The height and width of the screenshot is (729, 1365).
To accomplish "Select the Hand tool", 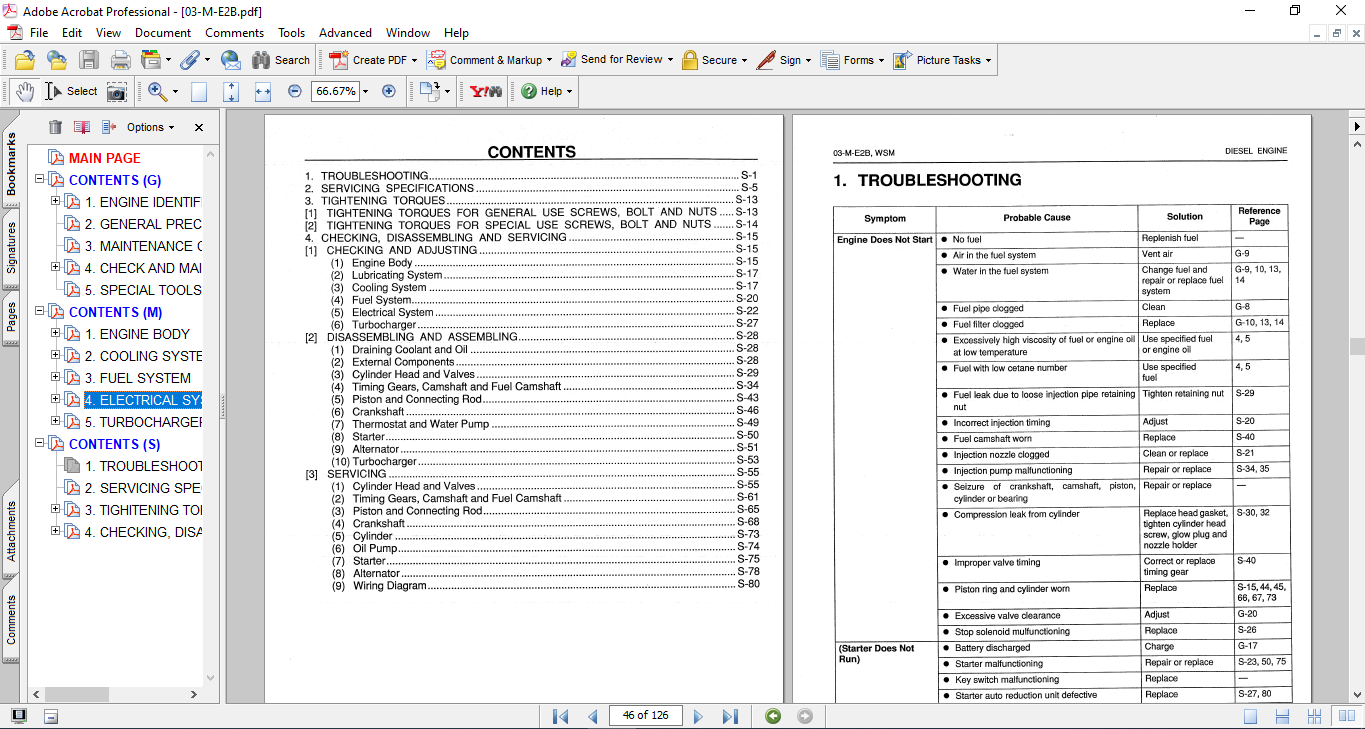I will pyautogui.click(x=23, y=91).
